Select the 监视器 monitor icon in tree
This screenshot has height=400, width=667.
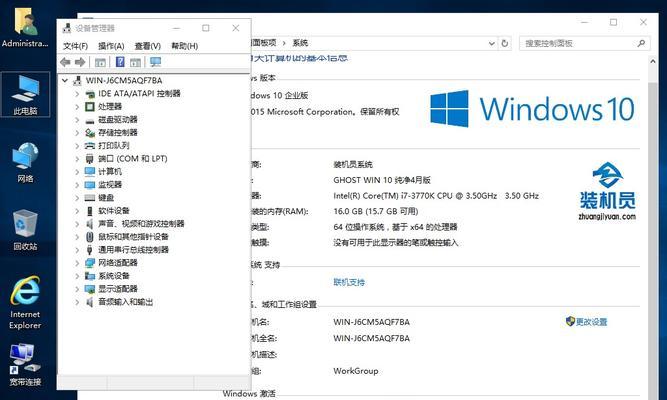(90, 185)
